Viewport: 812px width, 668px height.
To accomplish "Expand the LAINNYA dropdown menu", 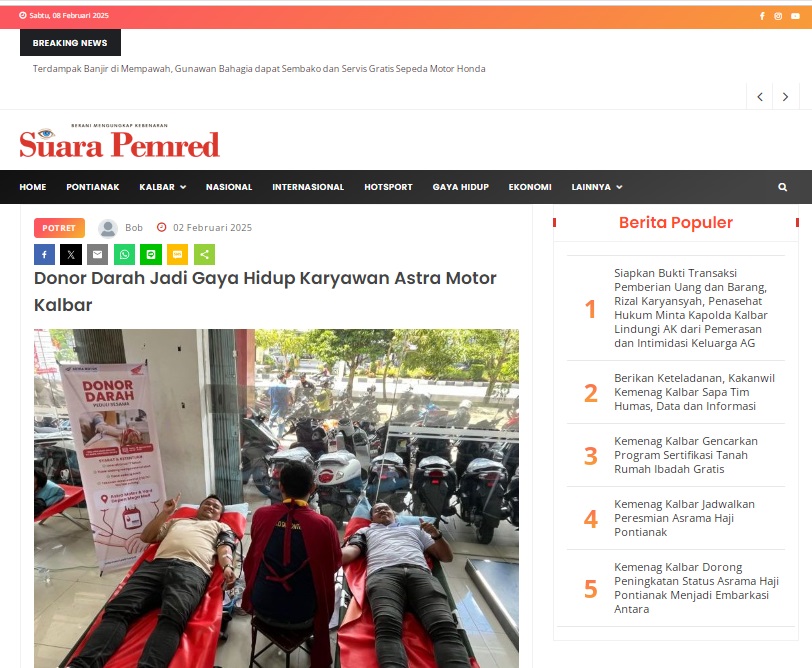I will click(597, 187).
